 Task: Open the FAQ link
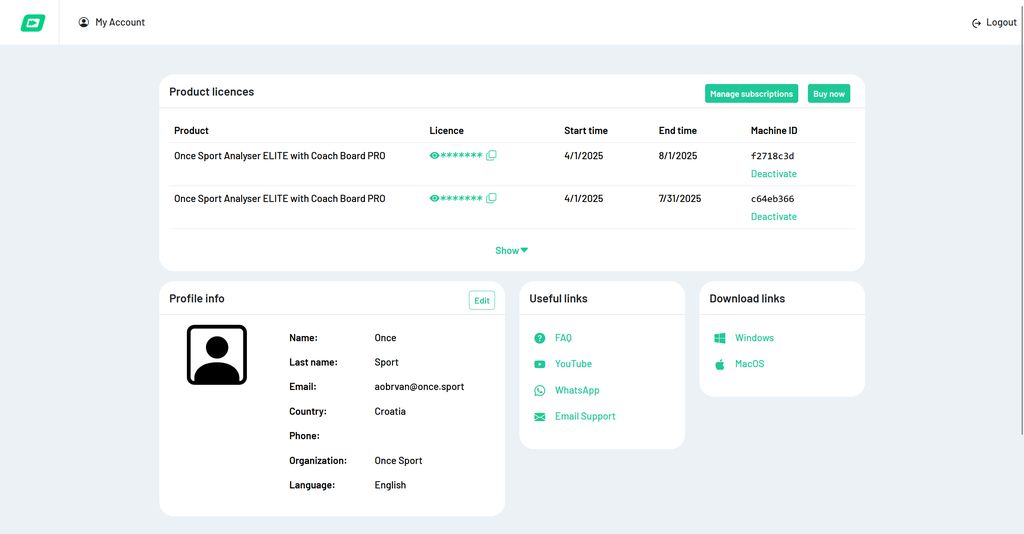click(x=563, y=338)
